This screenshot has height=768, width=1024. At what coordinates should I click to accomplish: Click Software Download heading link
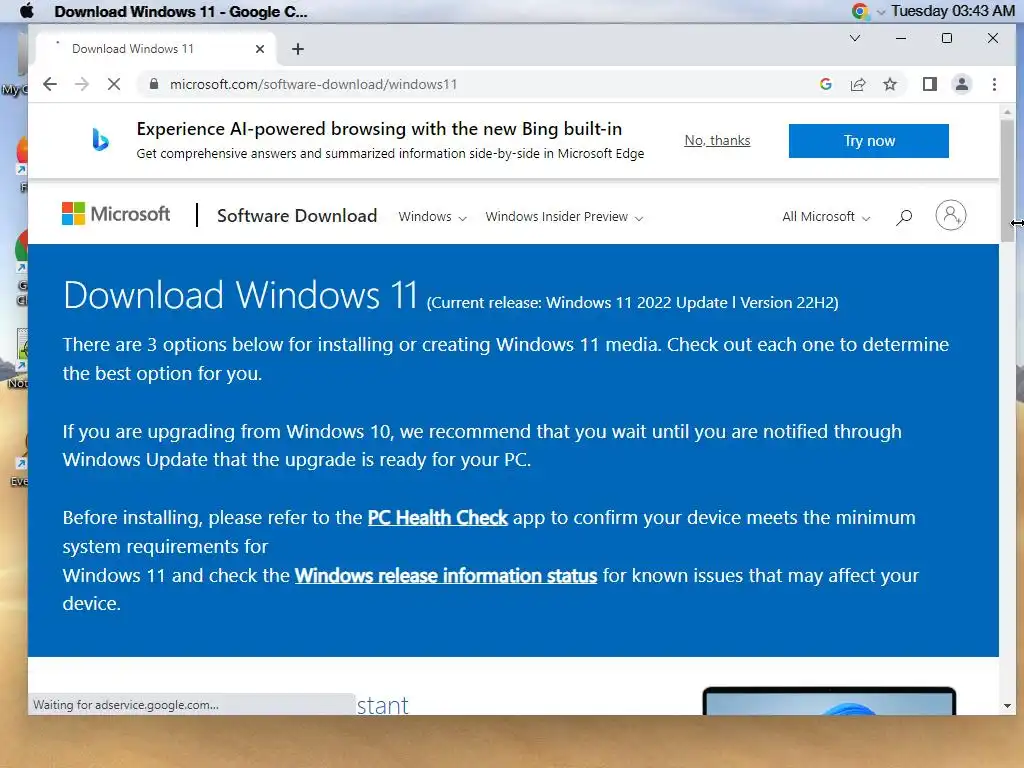tap(297, 216)
